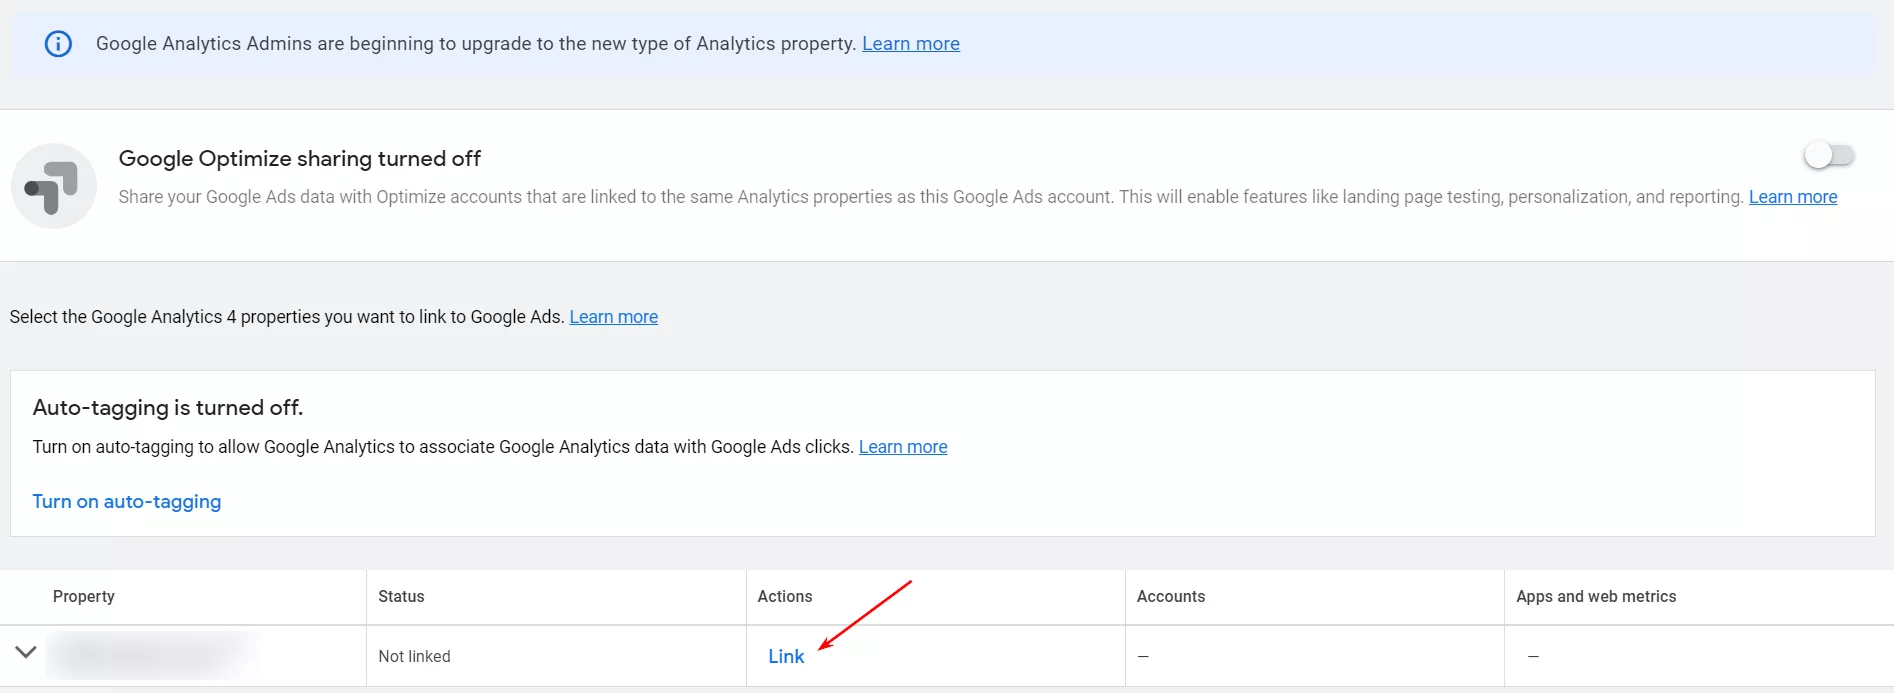The image size is (1894, 693).
Task: Click the Actions column header
Action: pyautogui.click(x=785, y=596)
